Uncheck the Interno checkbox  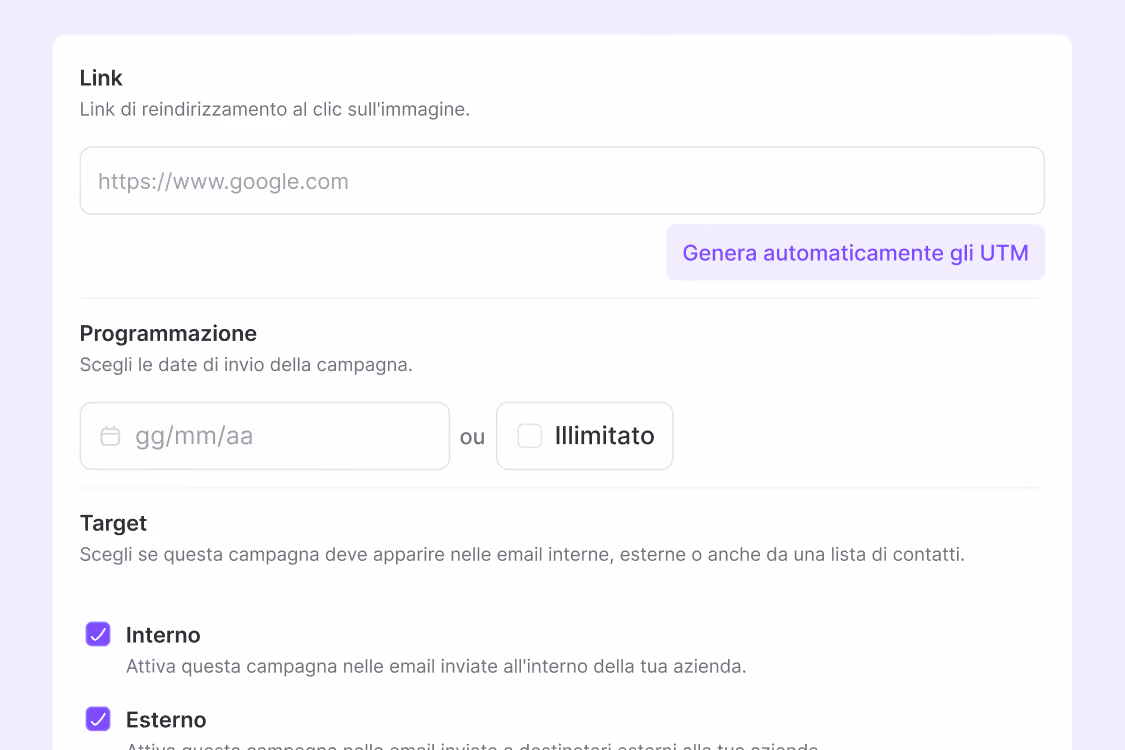pos(98,634)
